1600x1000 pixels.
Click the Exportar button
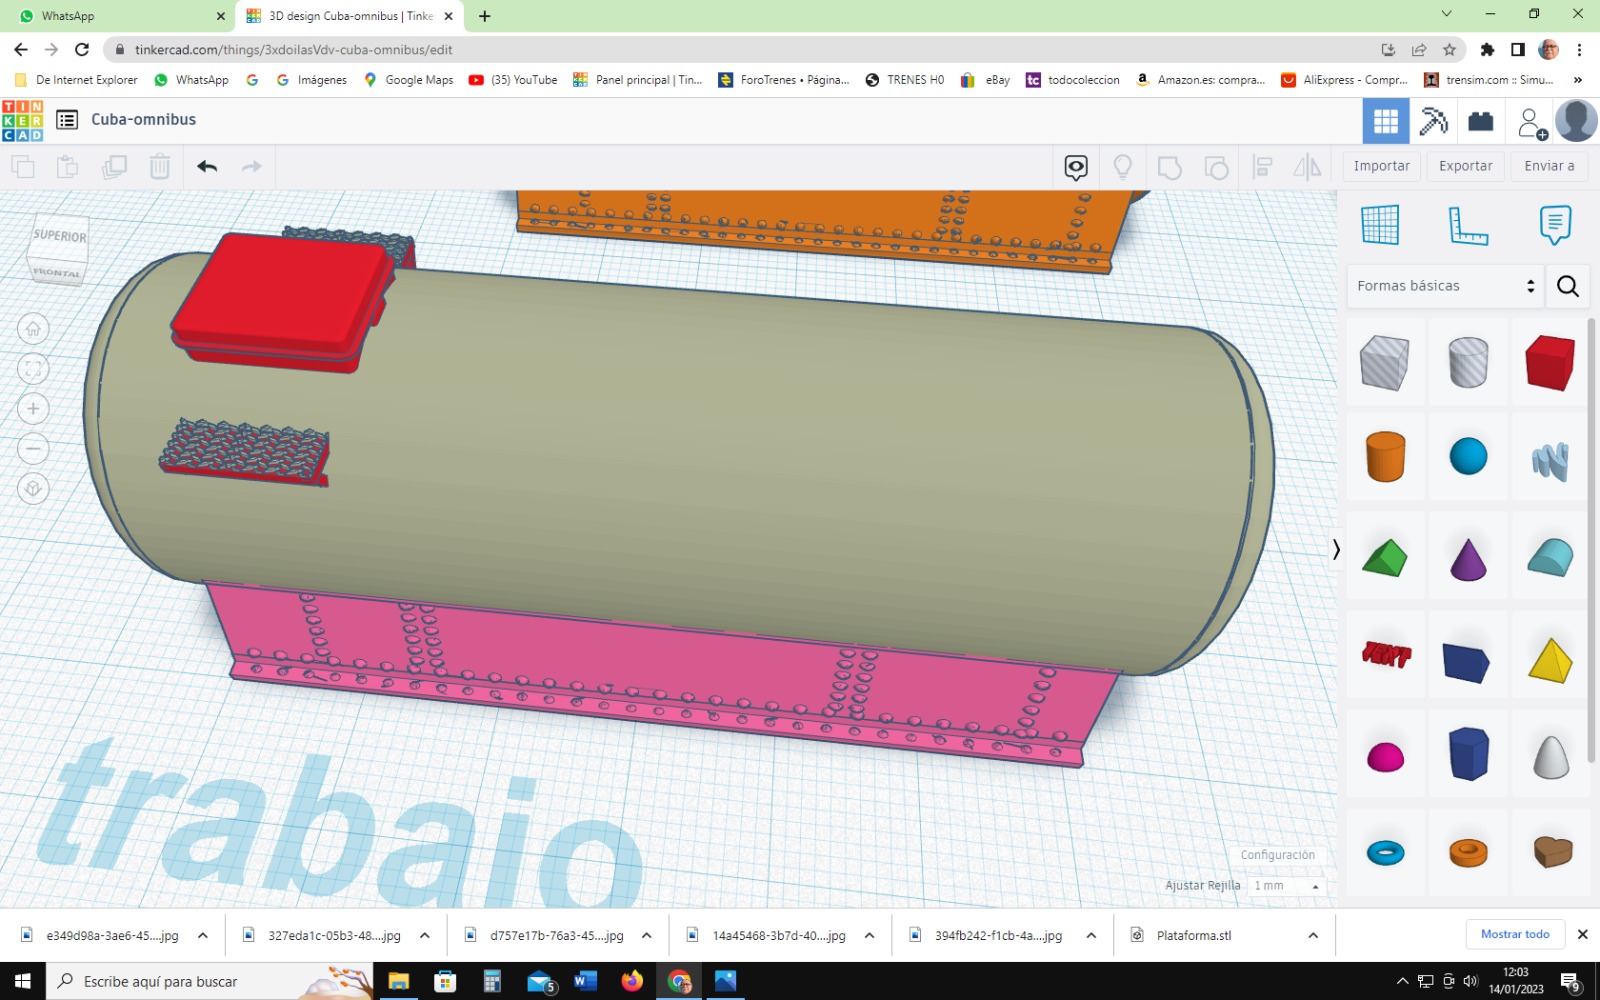(1465, 166)
